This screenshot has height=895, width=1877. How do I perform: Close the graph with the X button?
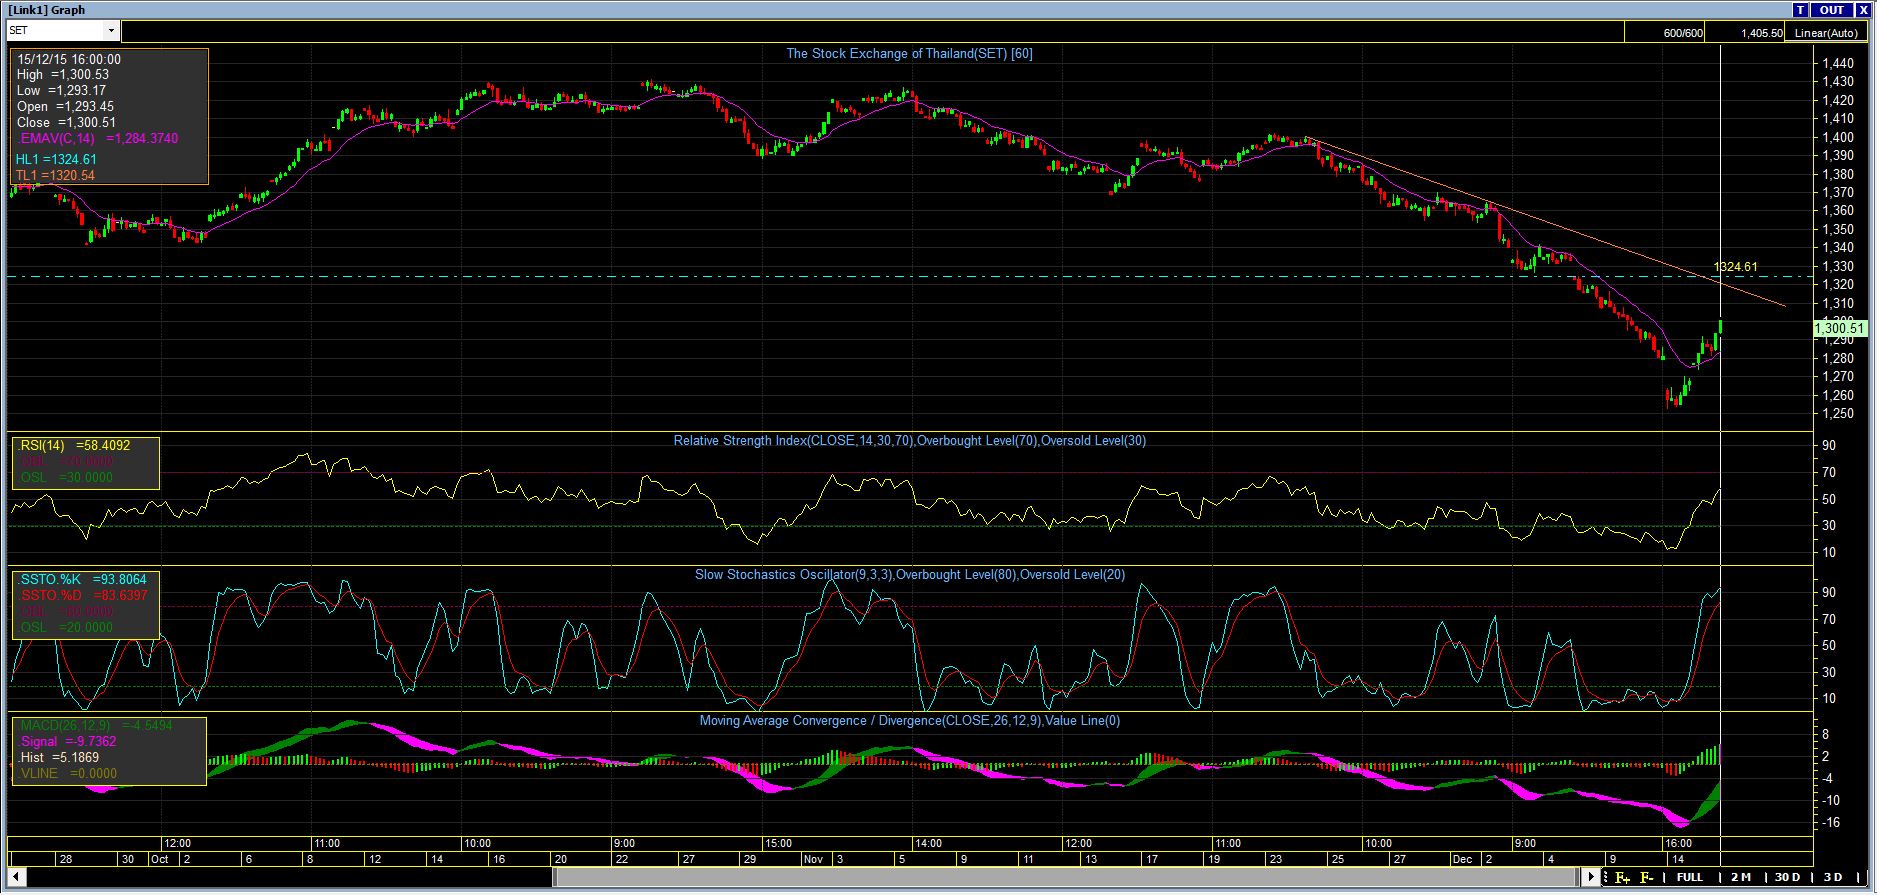click(x=1863, y=10)
